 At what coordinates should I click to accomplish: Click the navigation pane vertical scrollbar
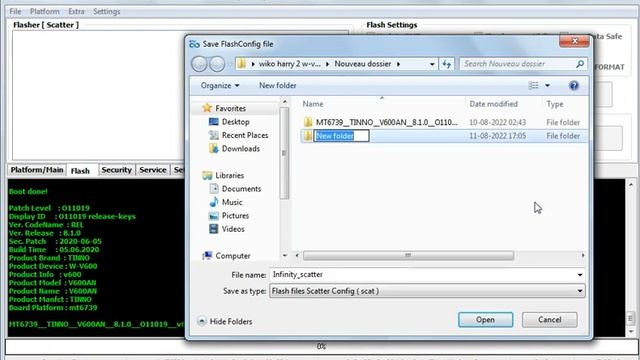coord(284,153)
